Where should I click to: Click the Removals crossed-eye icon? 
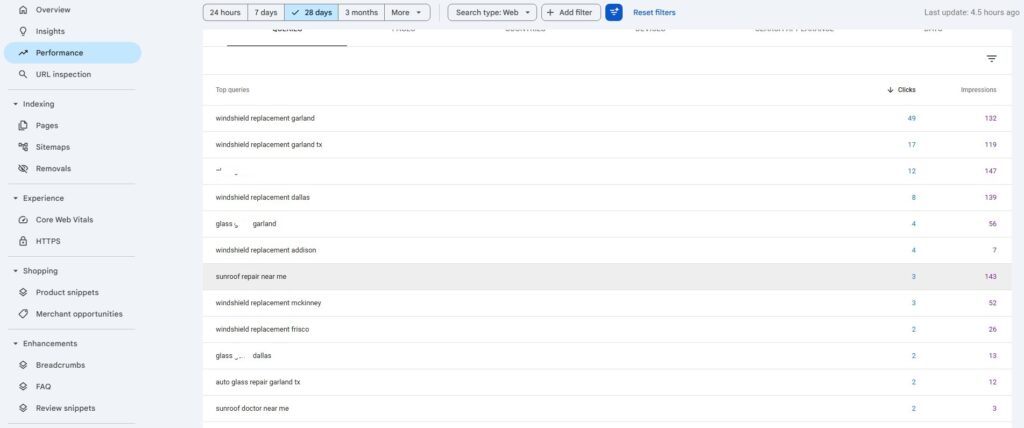click(23, 168)
